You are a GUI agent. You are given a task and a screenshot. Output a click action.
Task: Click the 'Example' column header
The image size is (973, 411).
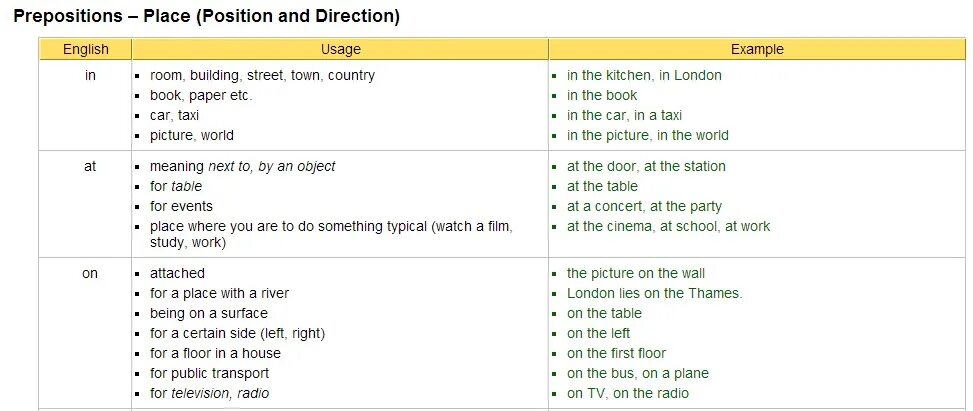coord(757,49)
